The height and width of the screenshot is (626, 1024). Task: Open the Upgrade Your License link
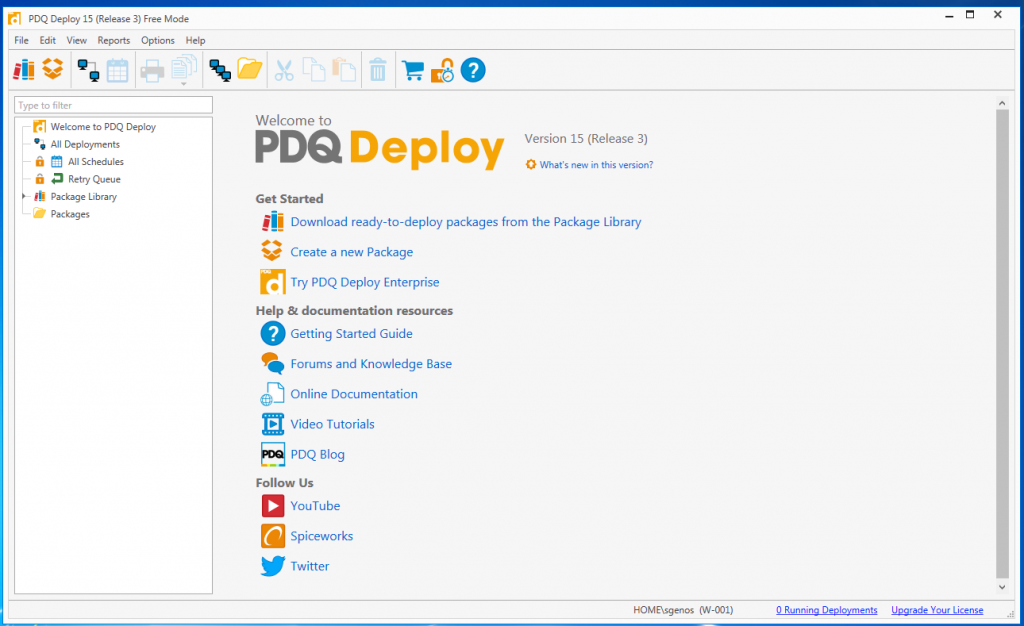pyautogui.click(x=936, y=610)
